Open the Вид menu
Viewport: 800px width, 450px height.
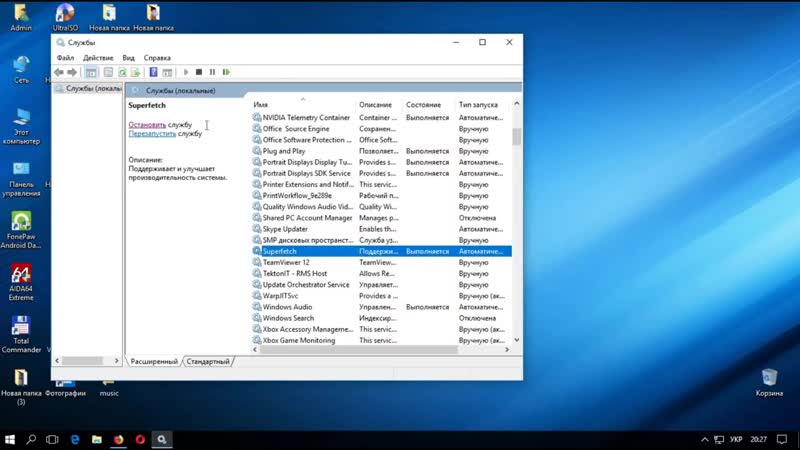(129, 58)
